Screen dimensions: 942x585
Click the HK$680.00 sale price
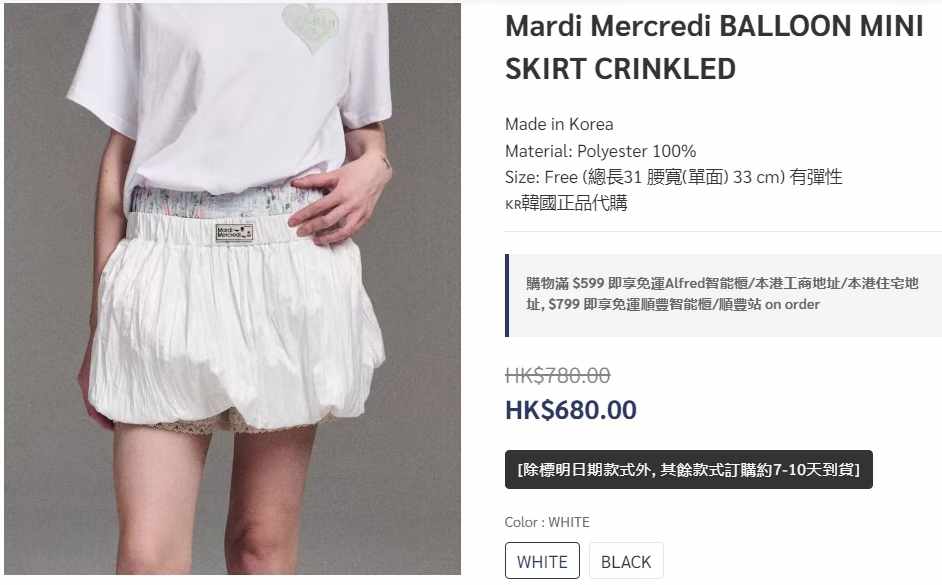pyautogui.click(x=571, y=410)
